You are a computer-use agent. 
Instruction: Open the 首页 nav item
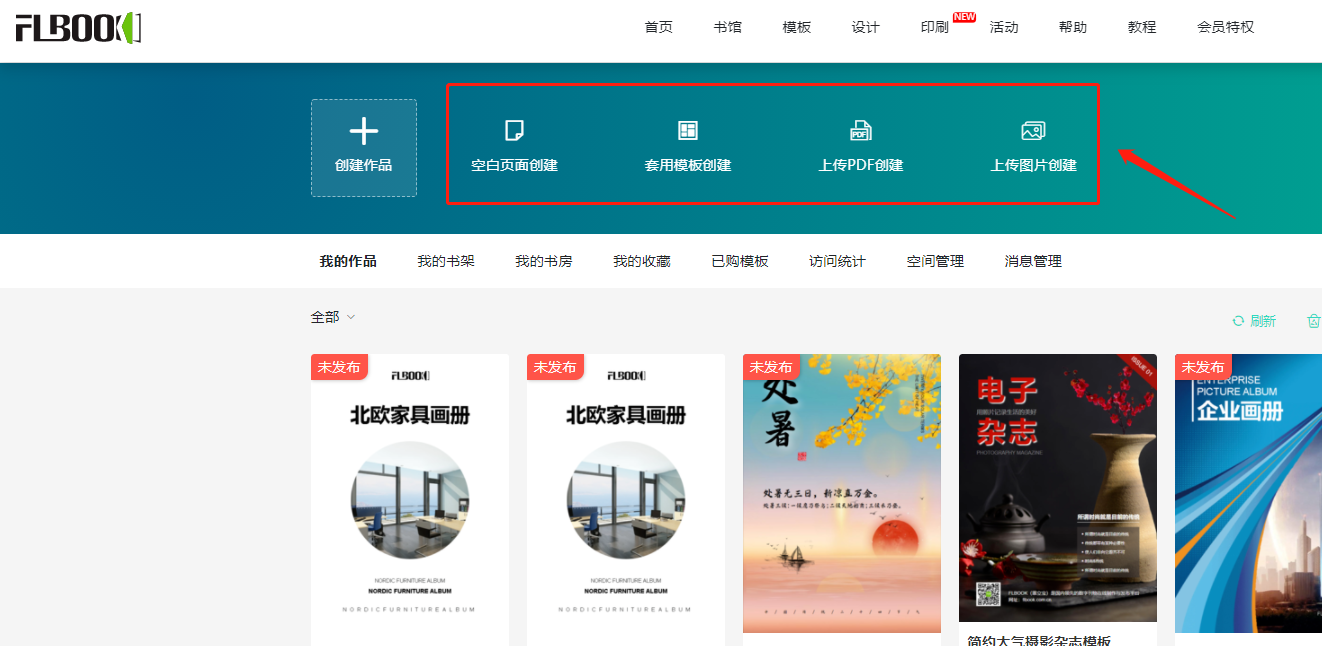tap(659, 27)
